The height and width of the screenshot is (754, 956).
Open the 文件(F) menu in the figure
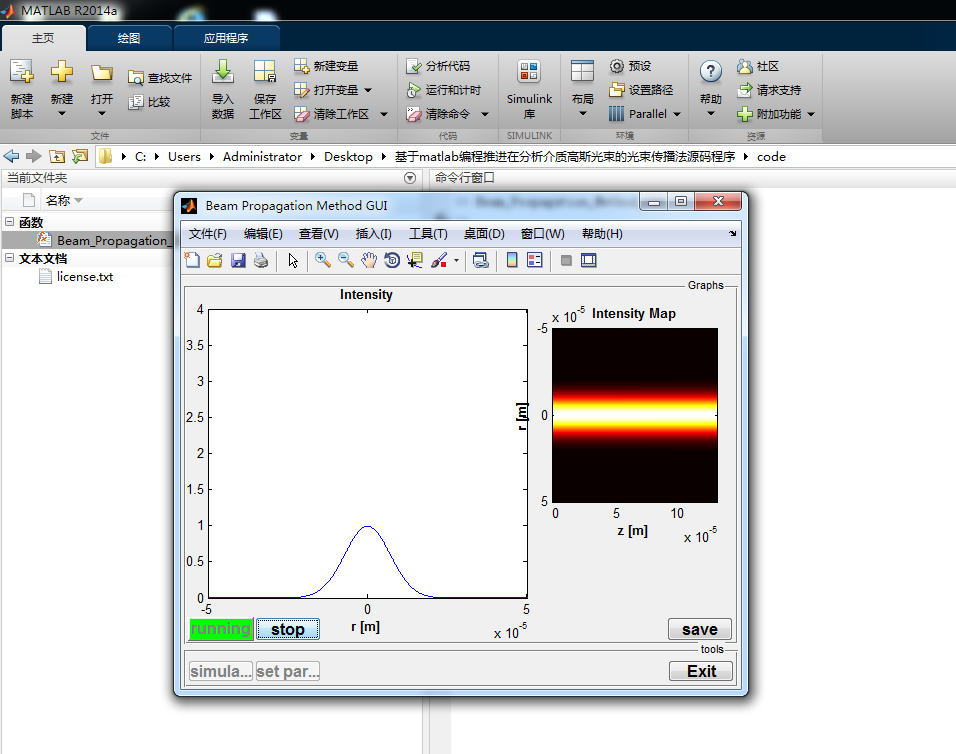point(207,234)
